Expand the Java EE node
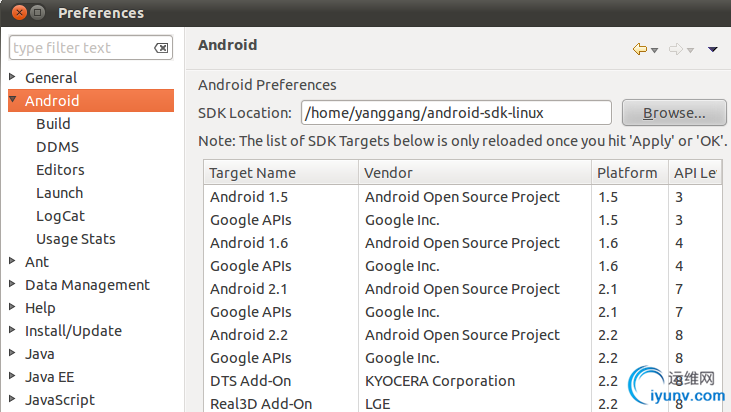This screenshot has height=412, width=731. point(13,376)
